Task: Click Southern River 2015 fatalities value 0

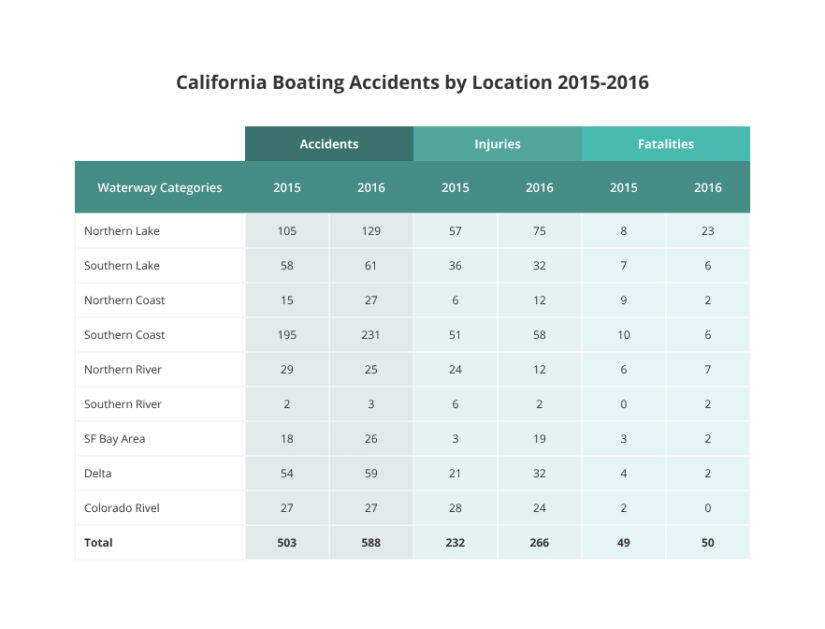Action: (x=623, y=404)
